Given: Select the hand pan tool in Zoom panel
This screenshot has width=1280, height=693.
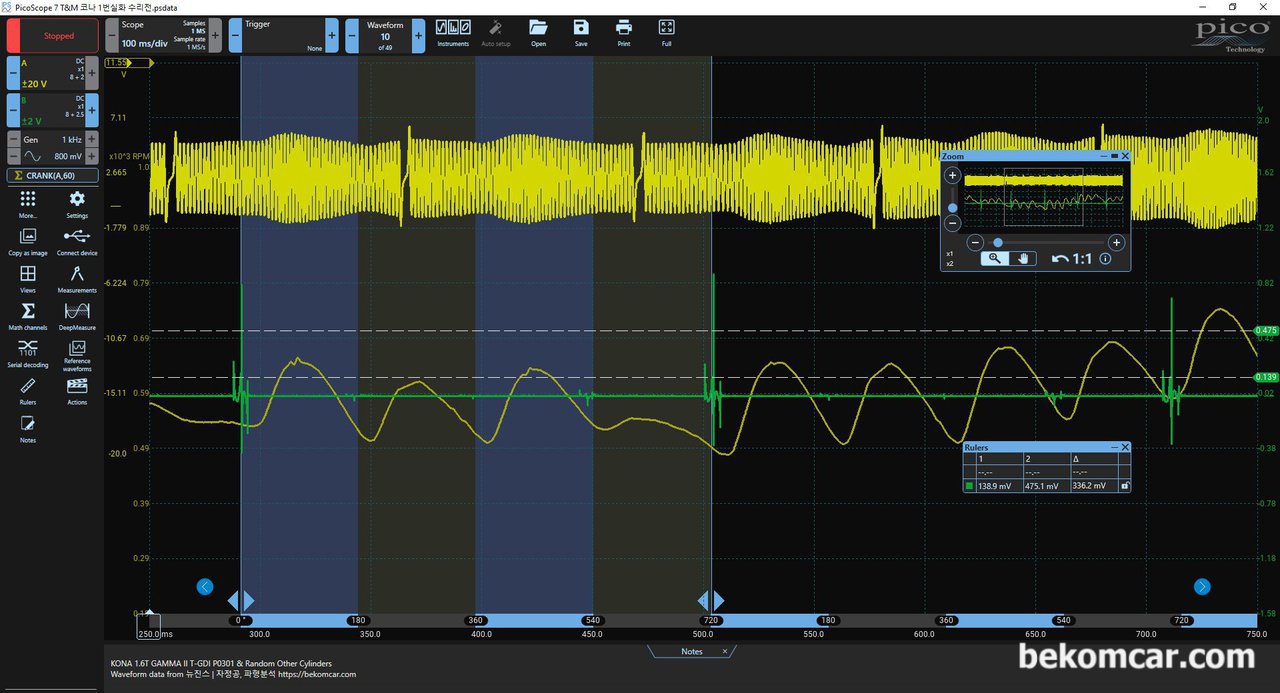Looking at the screenshot, I should coord(1022,258).
